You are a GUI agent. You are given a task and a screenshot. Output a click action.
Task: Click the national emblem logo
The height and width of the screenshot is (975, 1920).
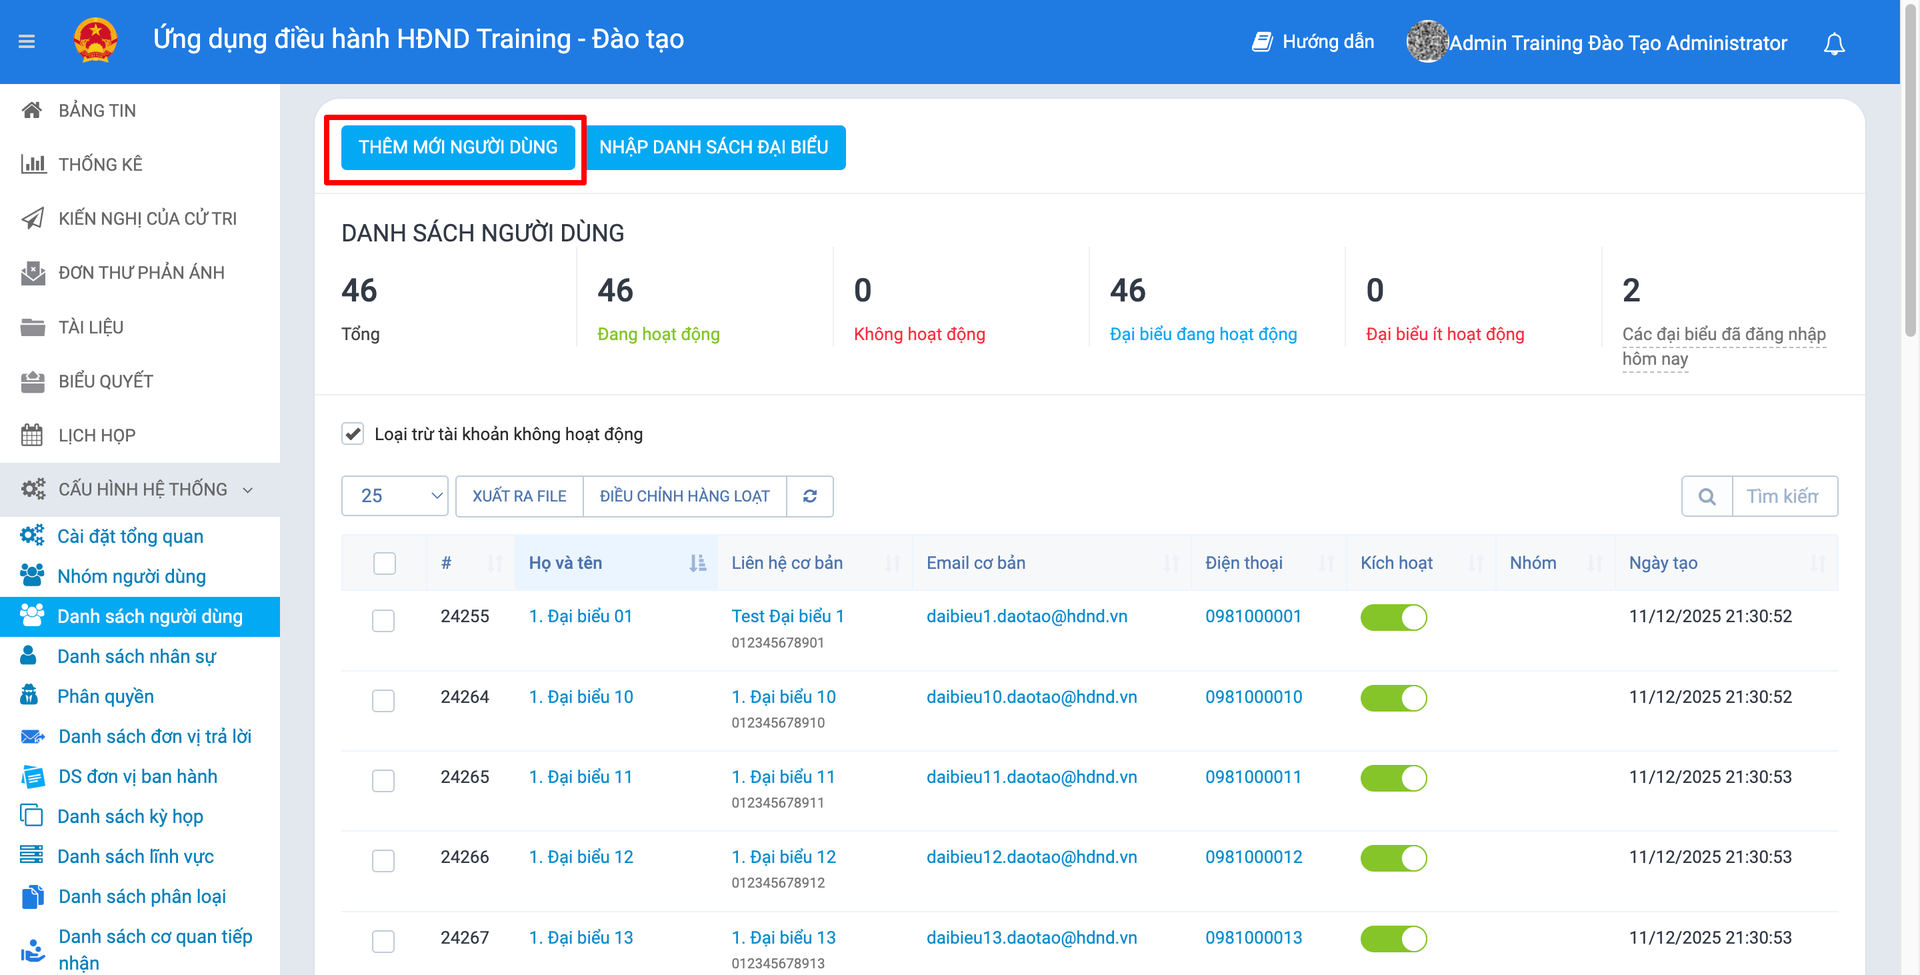96,41
